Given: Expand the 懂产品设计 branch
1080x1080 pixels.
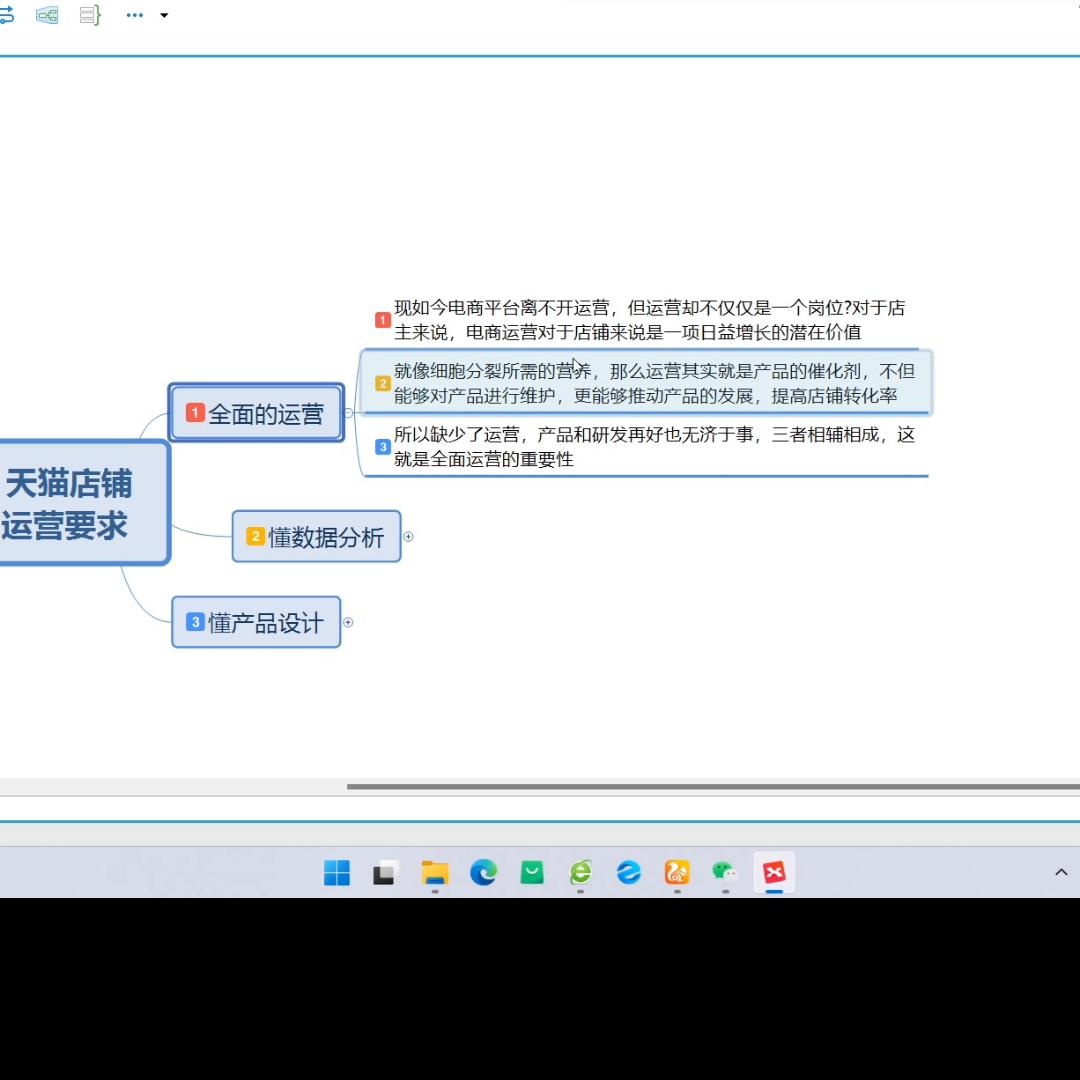Looking at the screenshot, I should 348,622.
